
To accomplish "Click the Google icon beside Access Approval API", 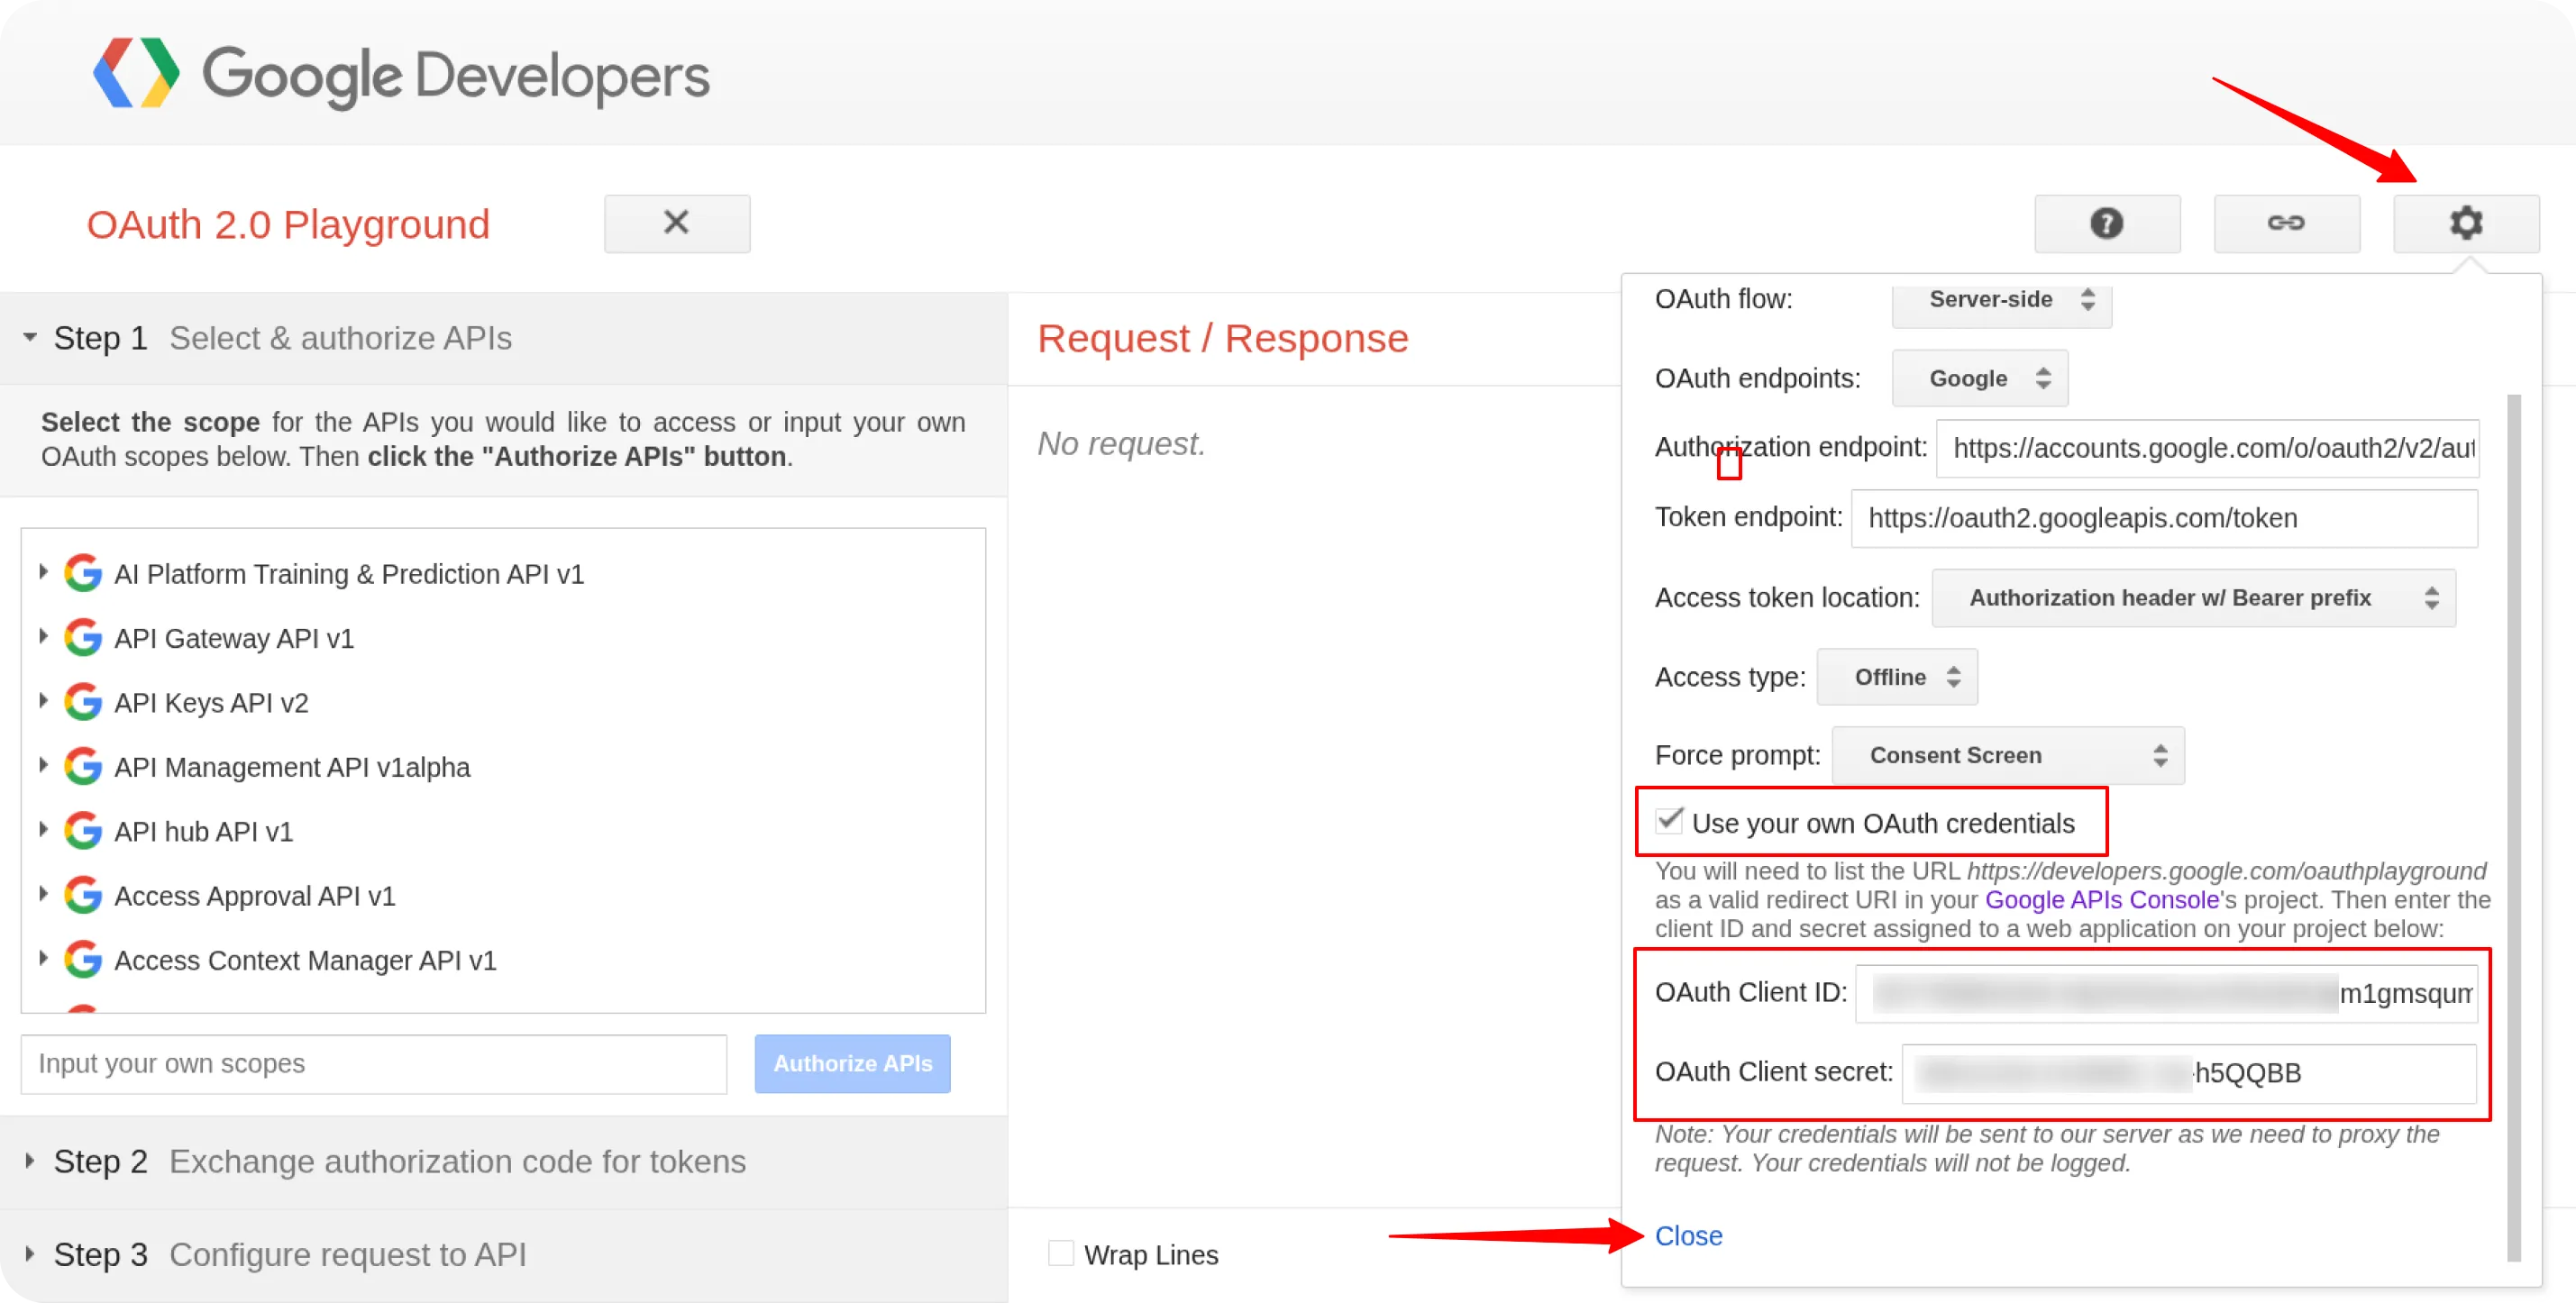I will [83, 895].
